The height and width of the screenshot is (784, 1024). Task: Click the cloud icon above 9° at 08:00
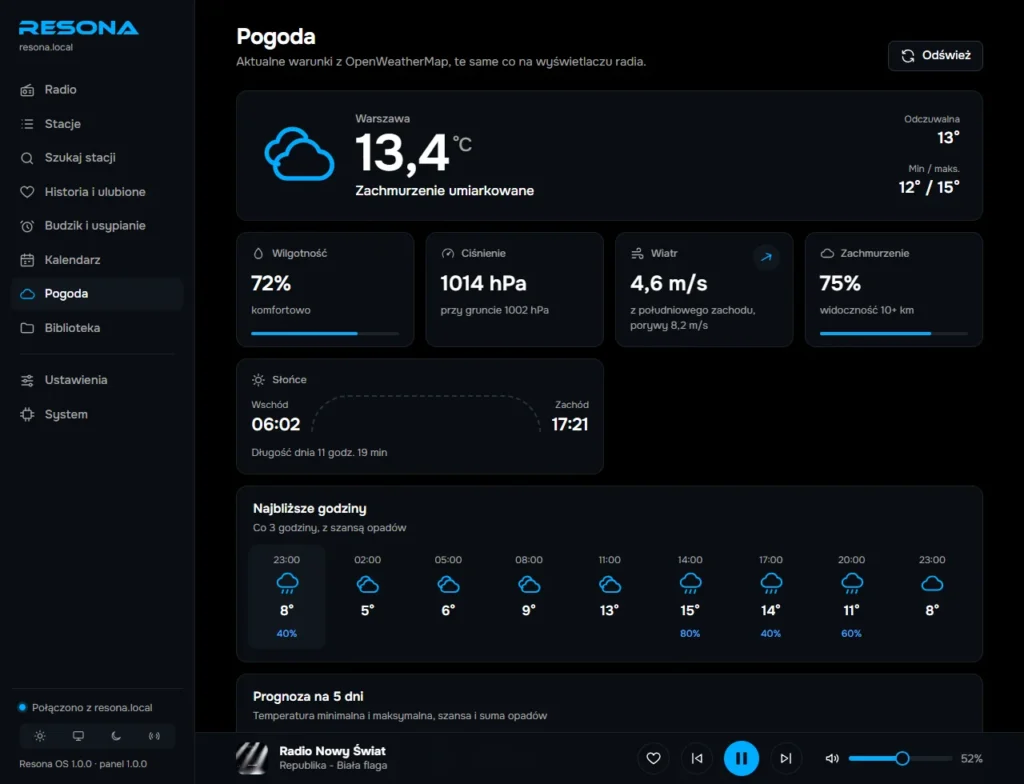tap(529, 584)
